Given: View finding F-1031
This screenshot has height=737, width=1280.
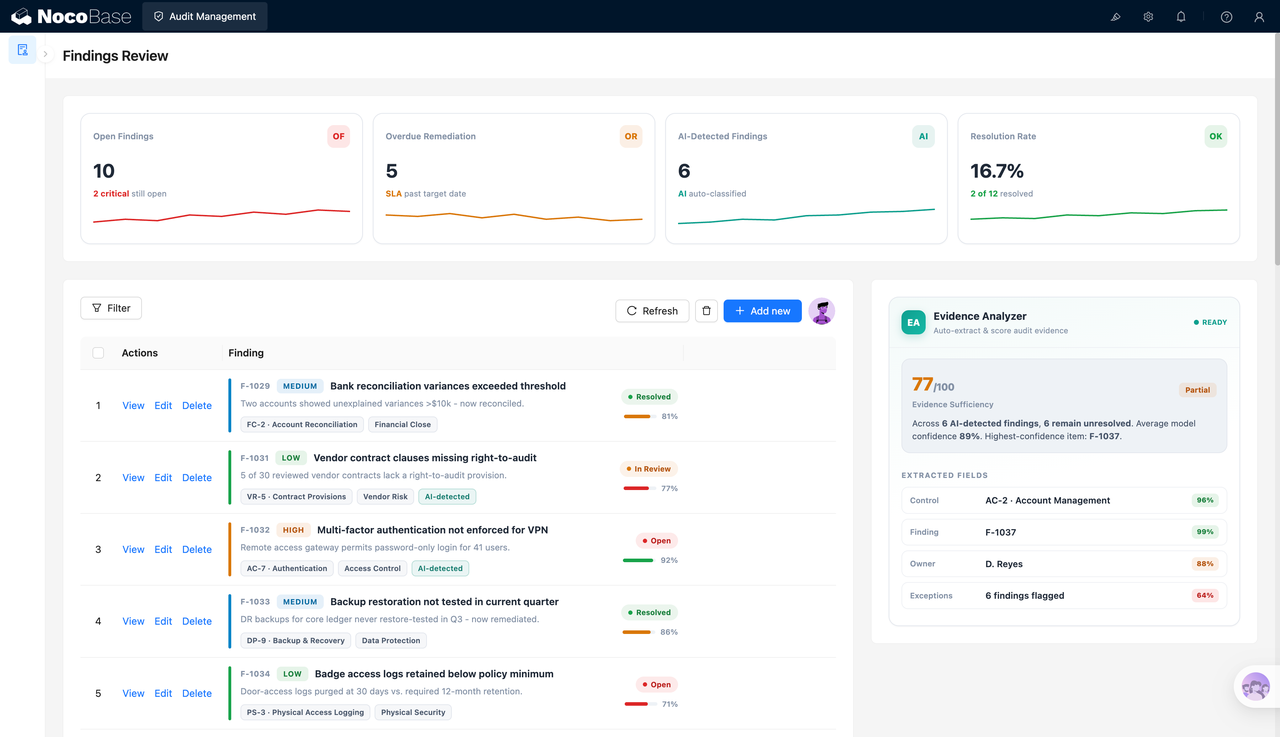Looking at the screenshot, I should point(133,478).
